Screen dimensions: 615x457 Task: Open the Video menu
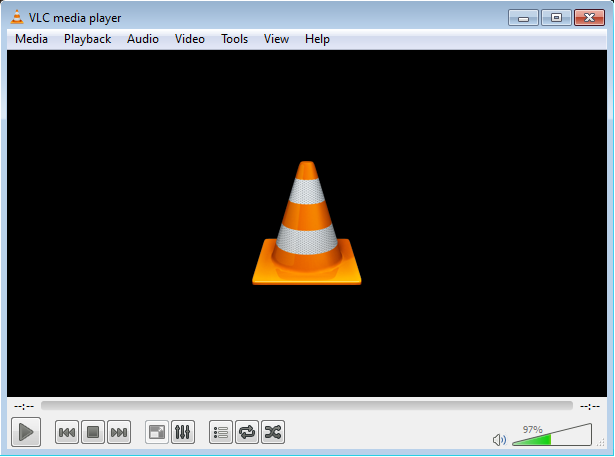click(190, 39)
